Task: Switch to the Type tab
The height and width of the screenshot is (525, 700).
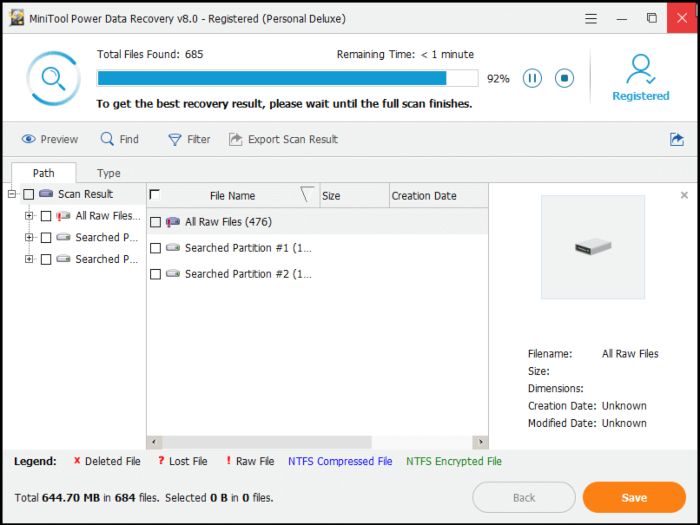Action: point(108,173)
